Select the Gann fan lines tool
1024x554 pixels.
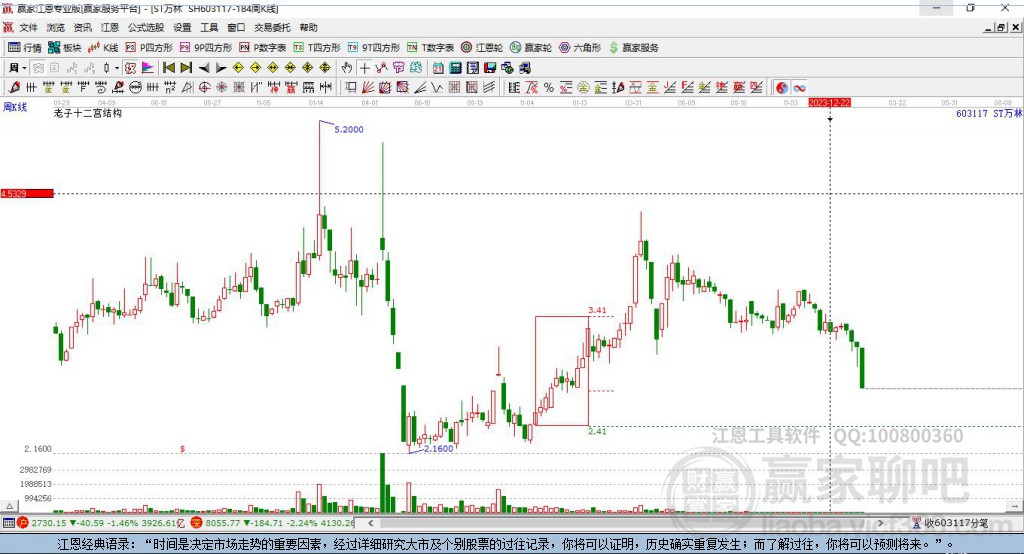click(368, 88)
